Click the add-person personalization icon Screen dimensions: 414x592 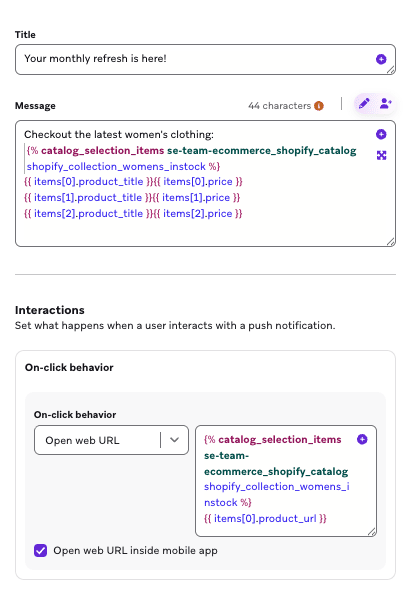385,103
